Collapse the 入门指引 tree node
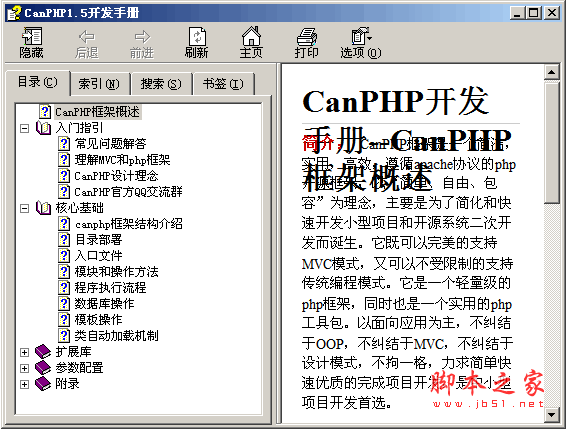566x429 pixels. pos(24,128)
